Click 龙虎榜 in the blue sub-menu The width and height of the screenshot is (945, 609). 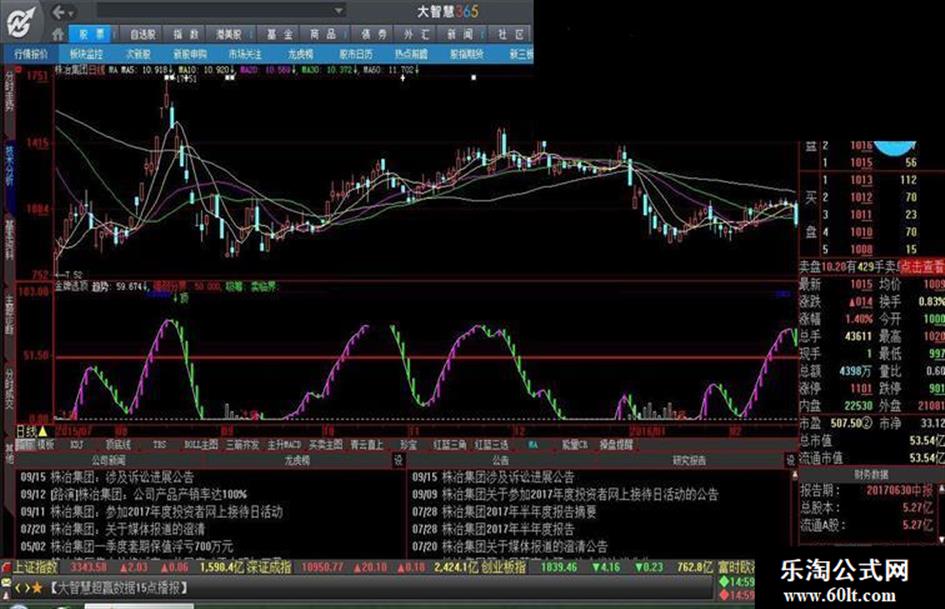(x=300, y=54)
